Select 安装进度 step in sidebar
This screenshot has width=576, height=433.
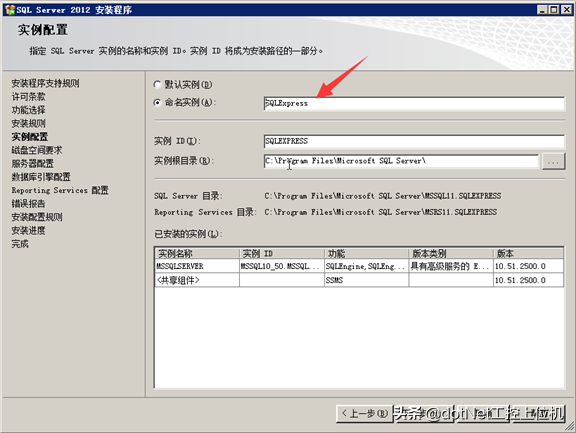click(28, 230)
